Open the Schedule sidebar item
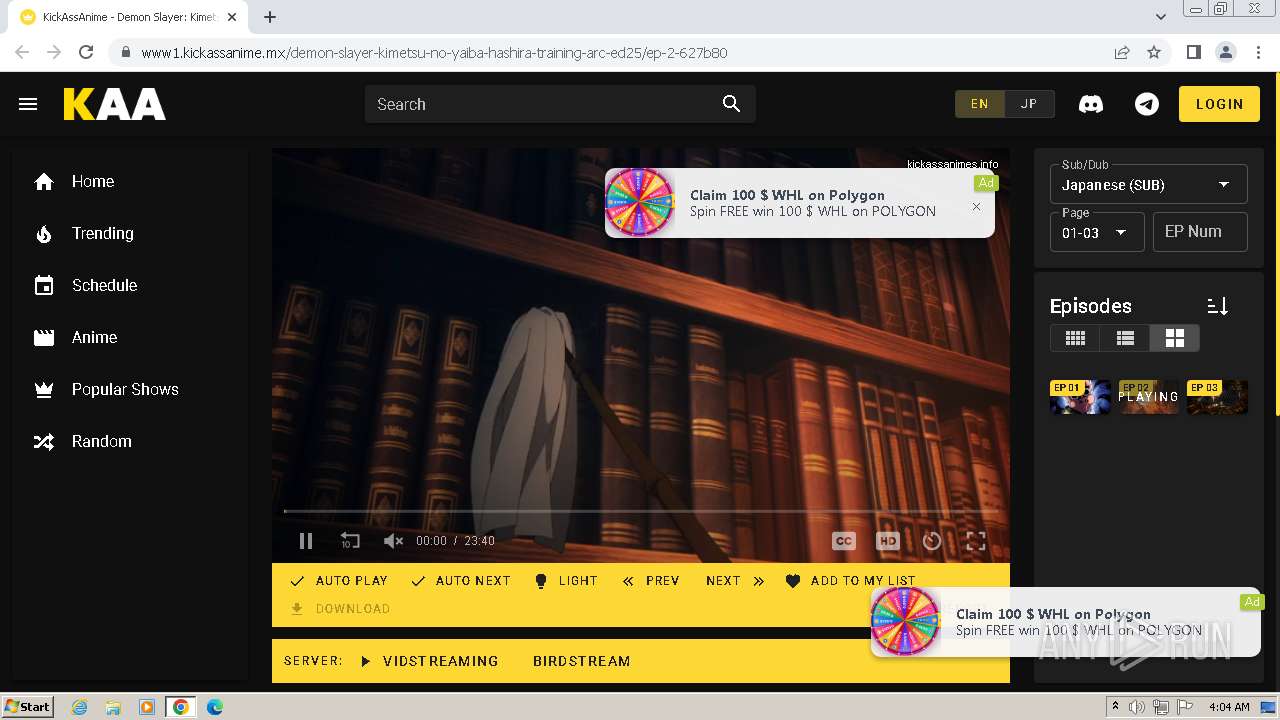 pos(130,285)
